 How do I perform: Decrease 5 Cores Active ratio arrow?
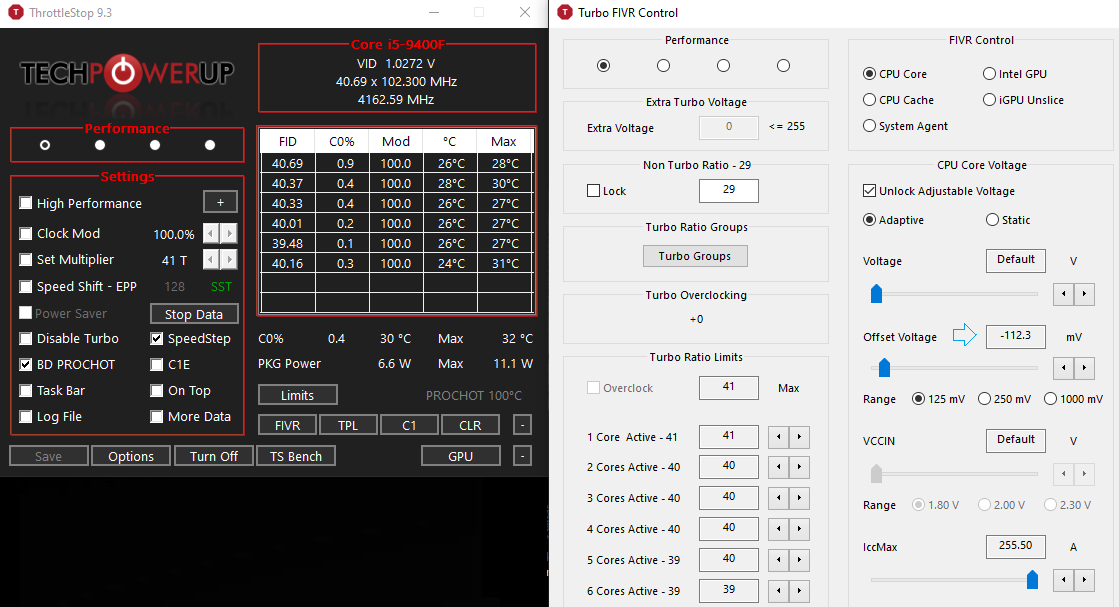pyautogui.click(x=779, y=560)
